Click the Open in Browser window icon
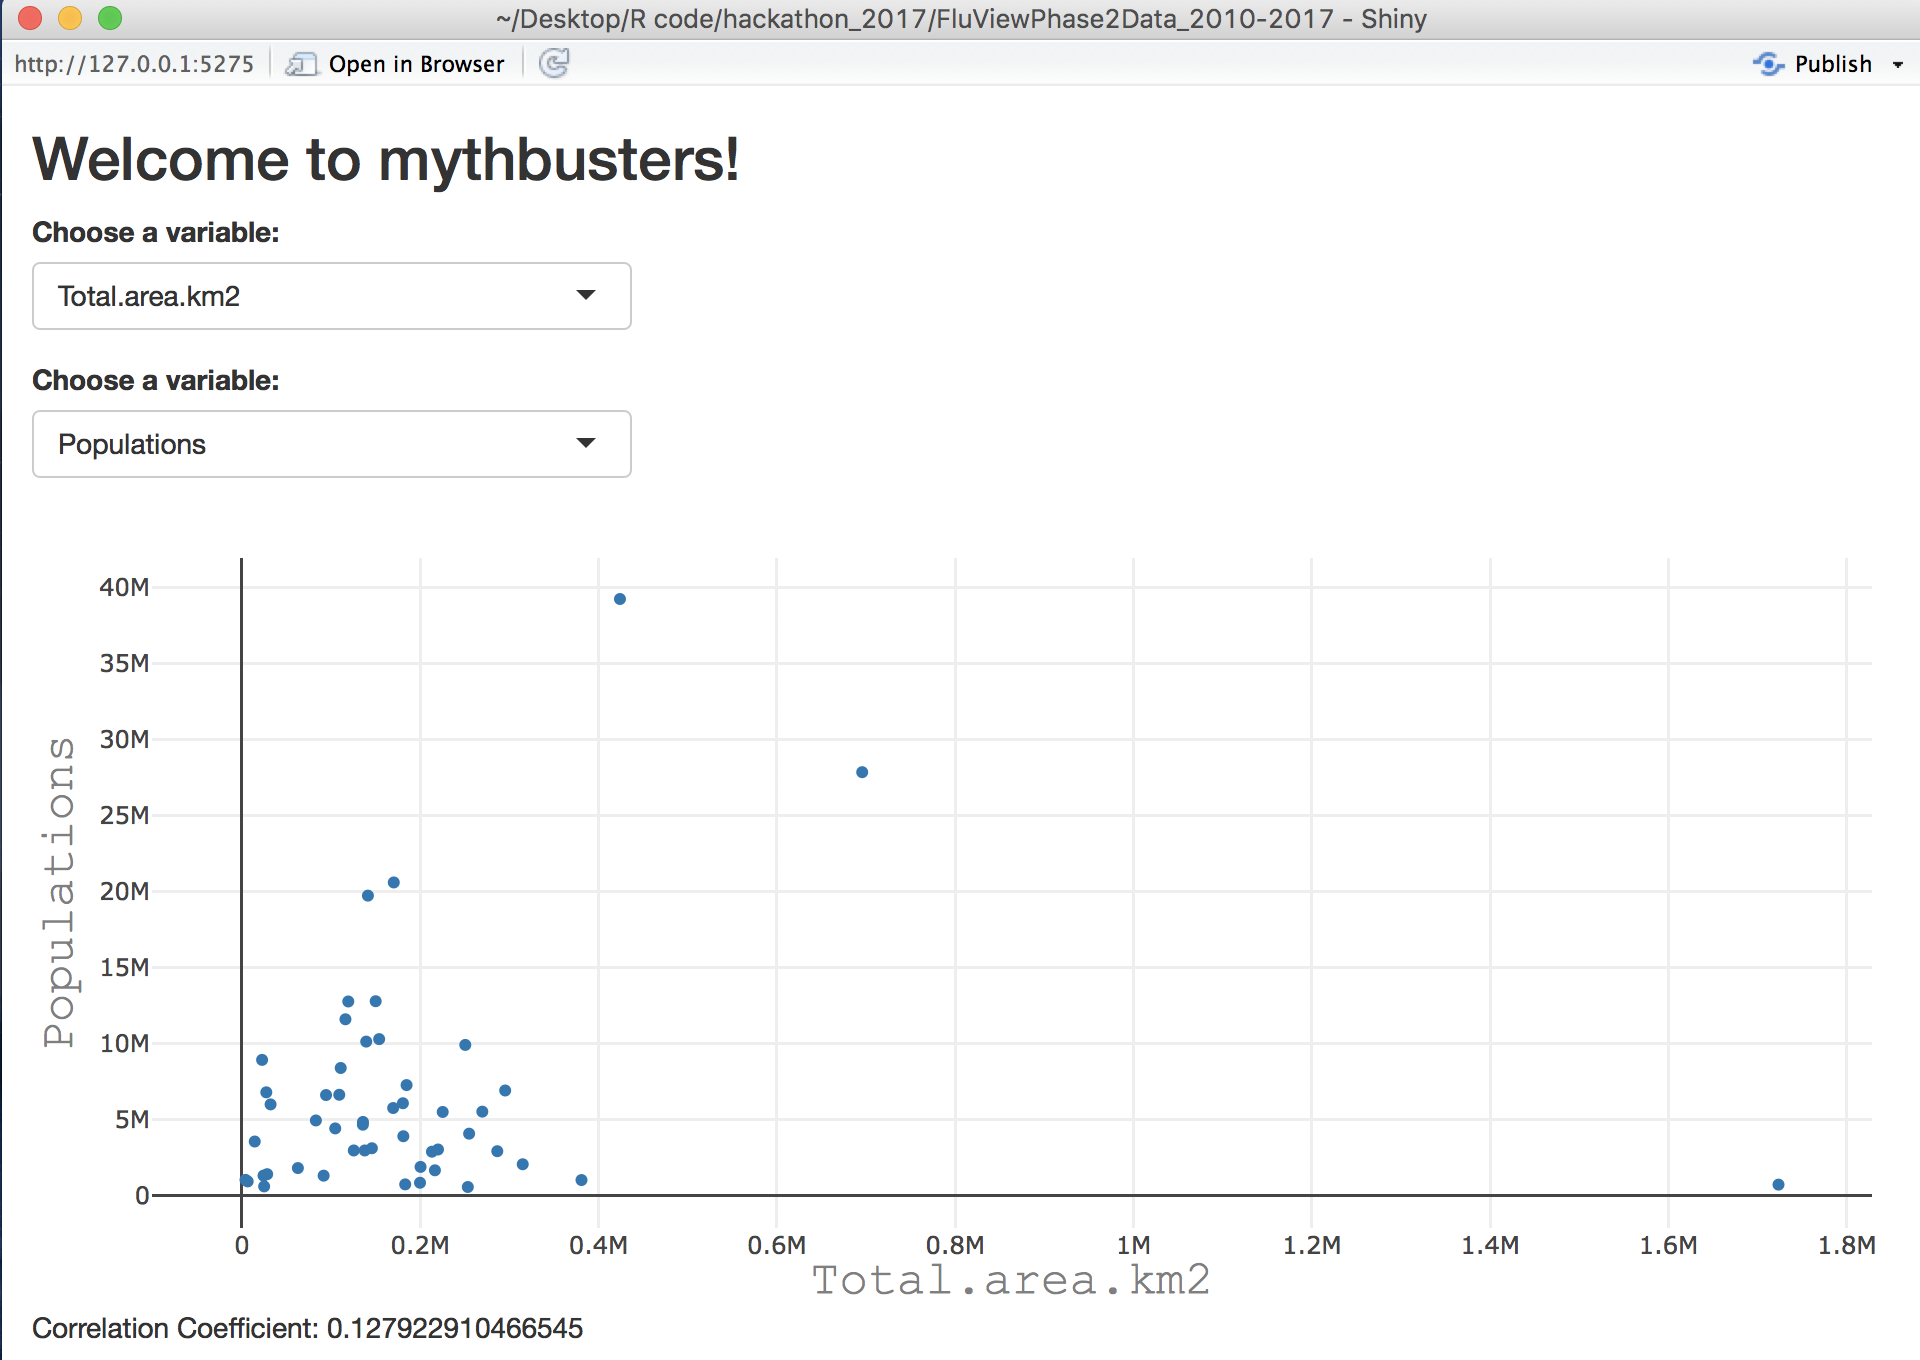Image resolution: width=1920 pixels, height=1360 pixels. 301,64
